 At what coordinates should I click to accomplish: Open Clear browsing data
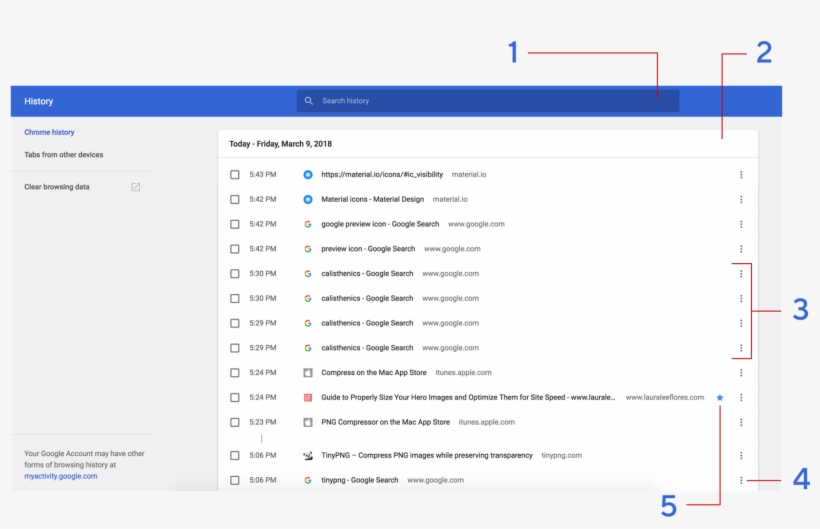(x=56, y=187)
